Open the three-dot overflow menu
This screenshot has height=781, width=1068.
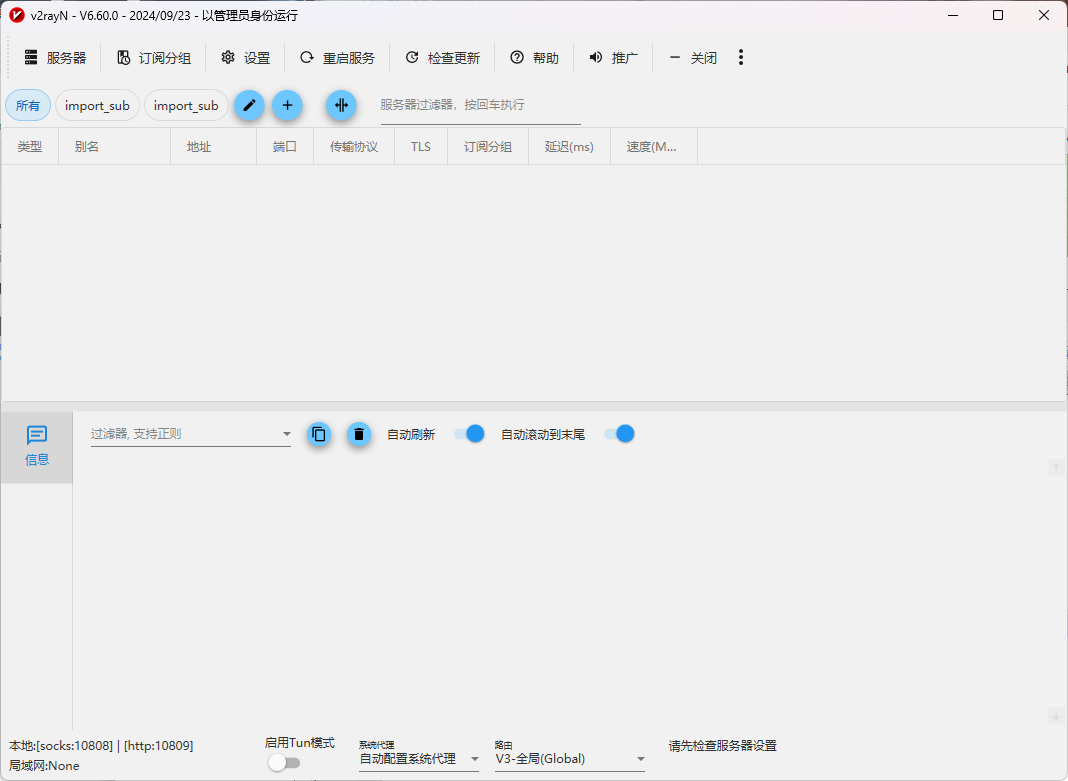tap(741, 57)
